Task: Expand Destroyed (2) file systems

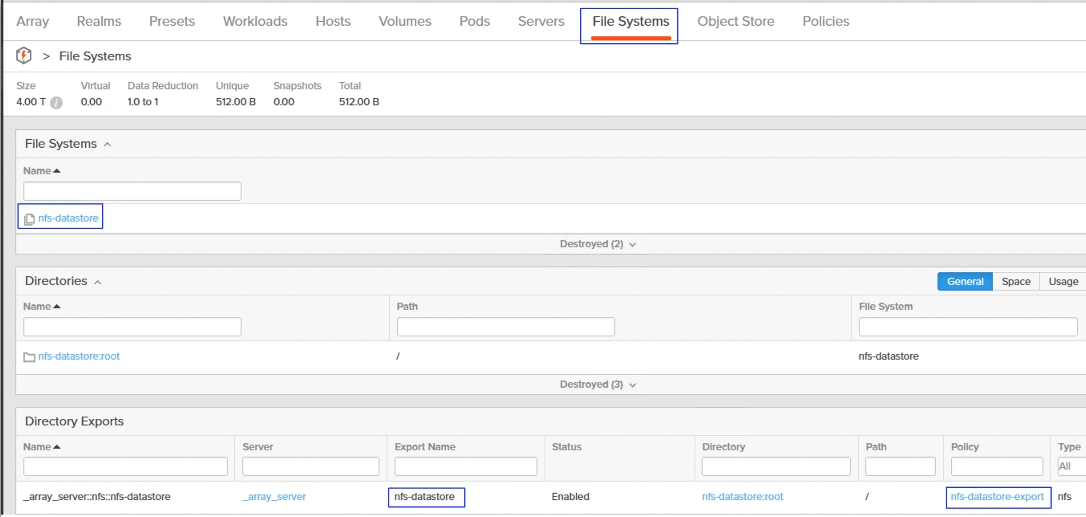Action: click(x=598, y=244)
